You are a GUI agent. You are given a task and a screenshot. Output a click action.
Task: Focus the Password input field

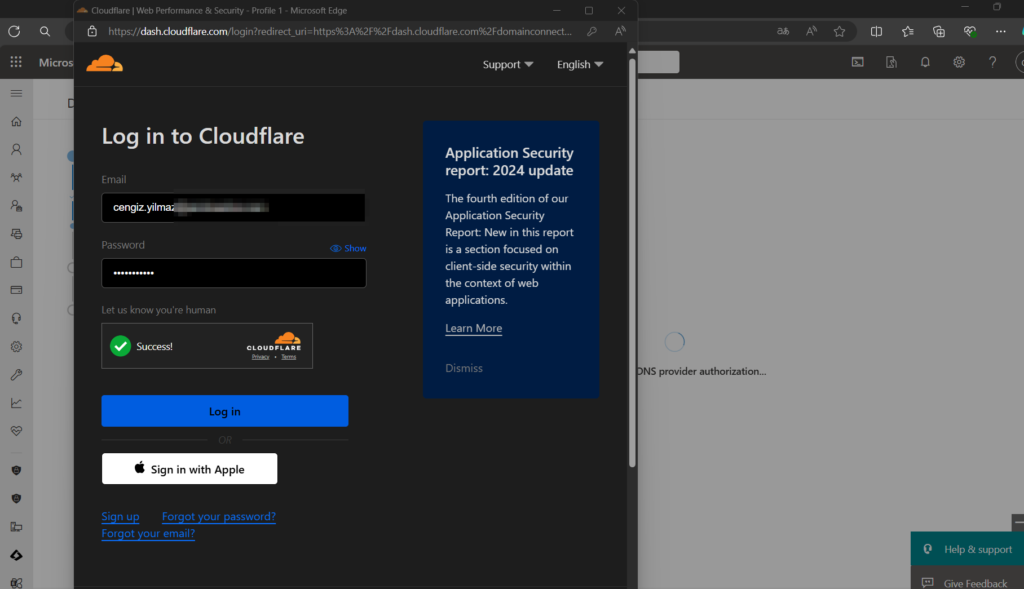[233, 273]
